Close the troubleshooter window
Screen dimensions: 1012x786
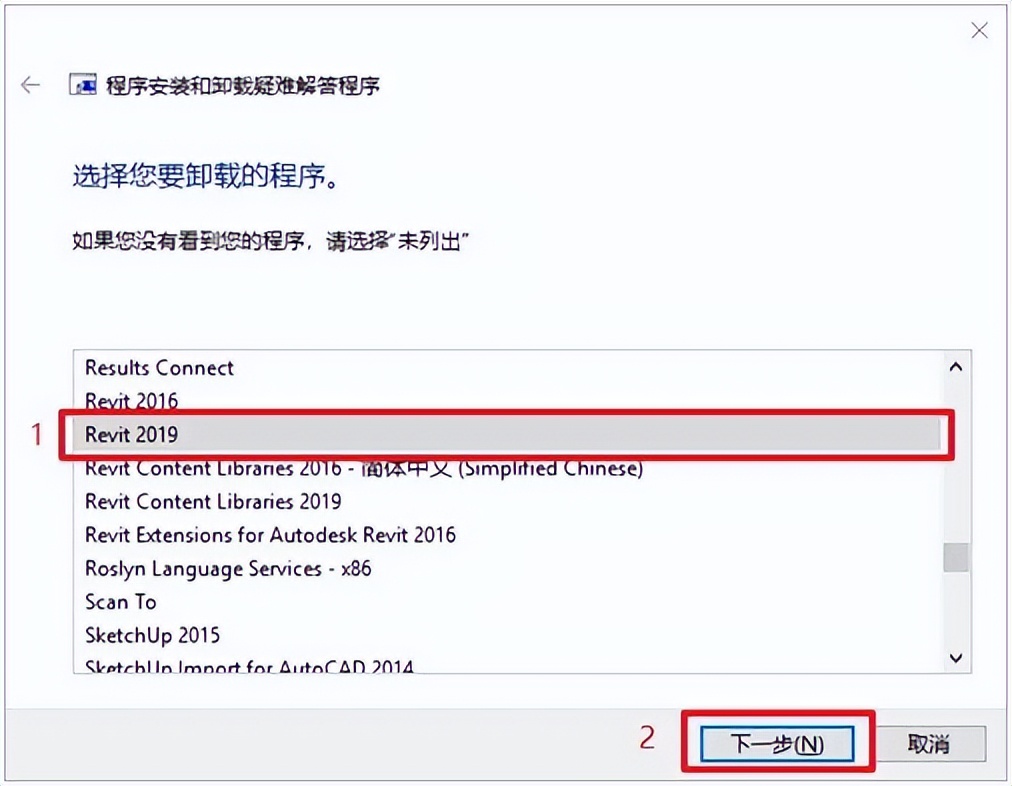[x=978, y=30]
